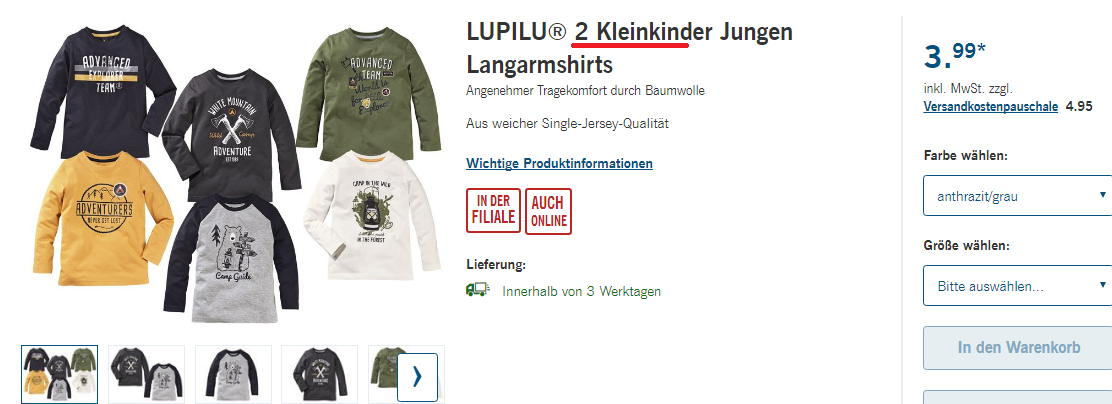Open the Versandkostenpauschale link
Viewport: 1112px width, 404px height.
(x=991, y=106)
